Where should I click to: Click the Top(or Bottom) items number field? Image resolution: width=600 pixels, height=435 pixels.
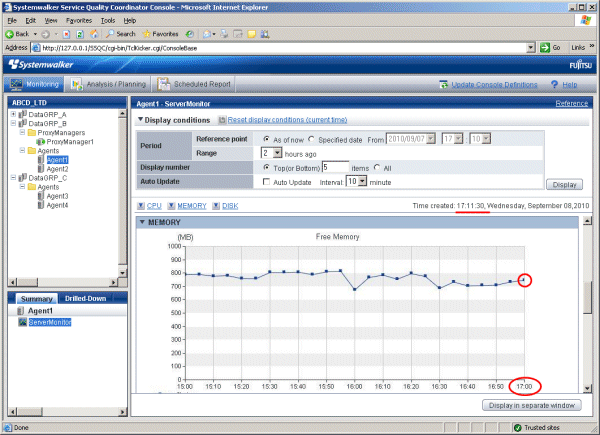(x=336, y=167)
